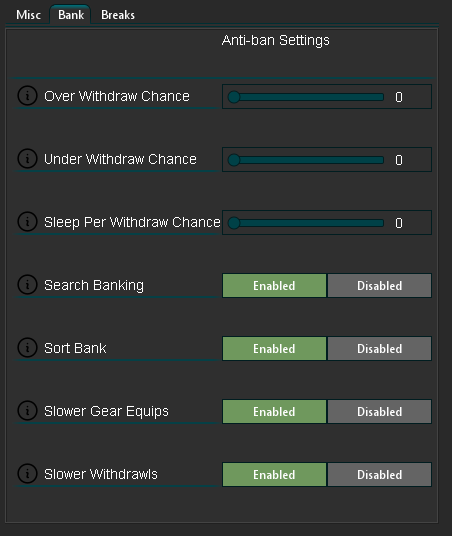
Task: Select the Bank tab
Action: 70,15
